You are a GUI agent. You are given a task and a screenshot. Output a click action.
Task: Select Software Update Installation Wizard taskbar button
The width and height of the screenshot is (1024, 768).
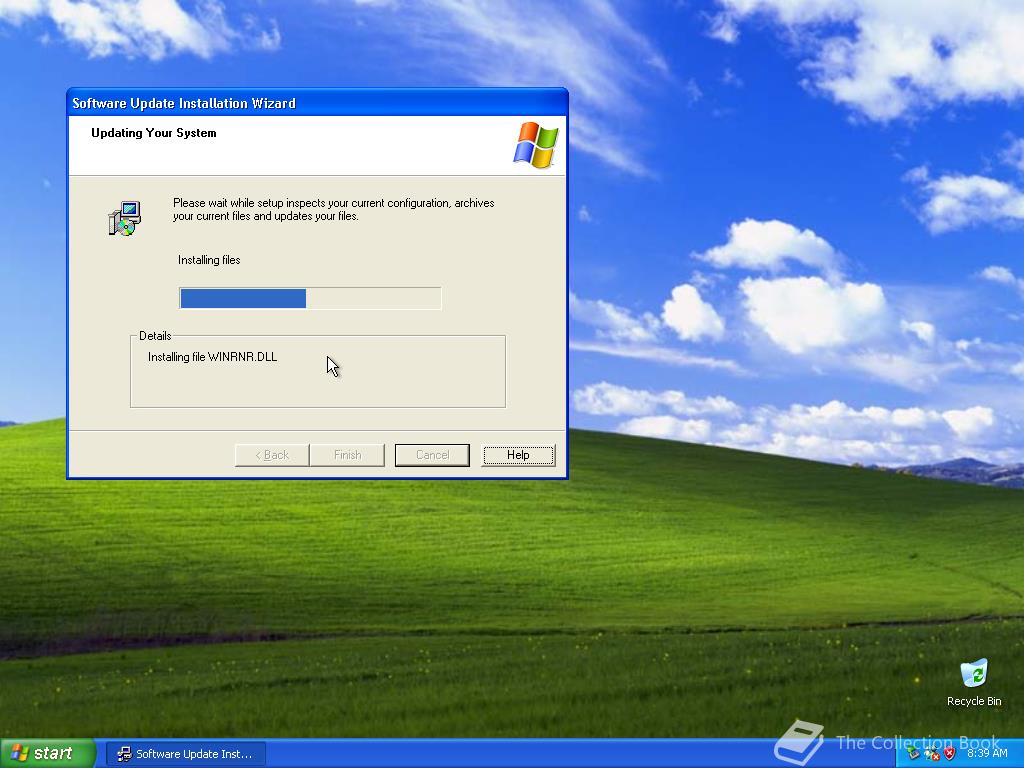pos(186,754)
